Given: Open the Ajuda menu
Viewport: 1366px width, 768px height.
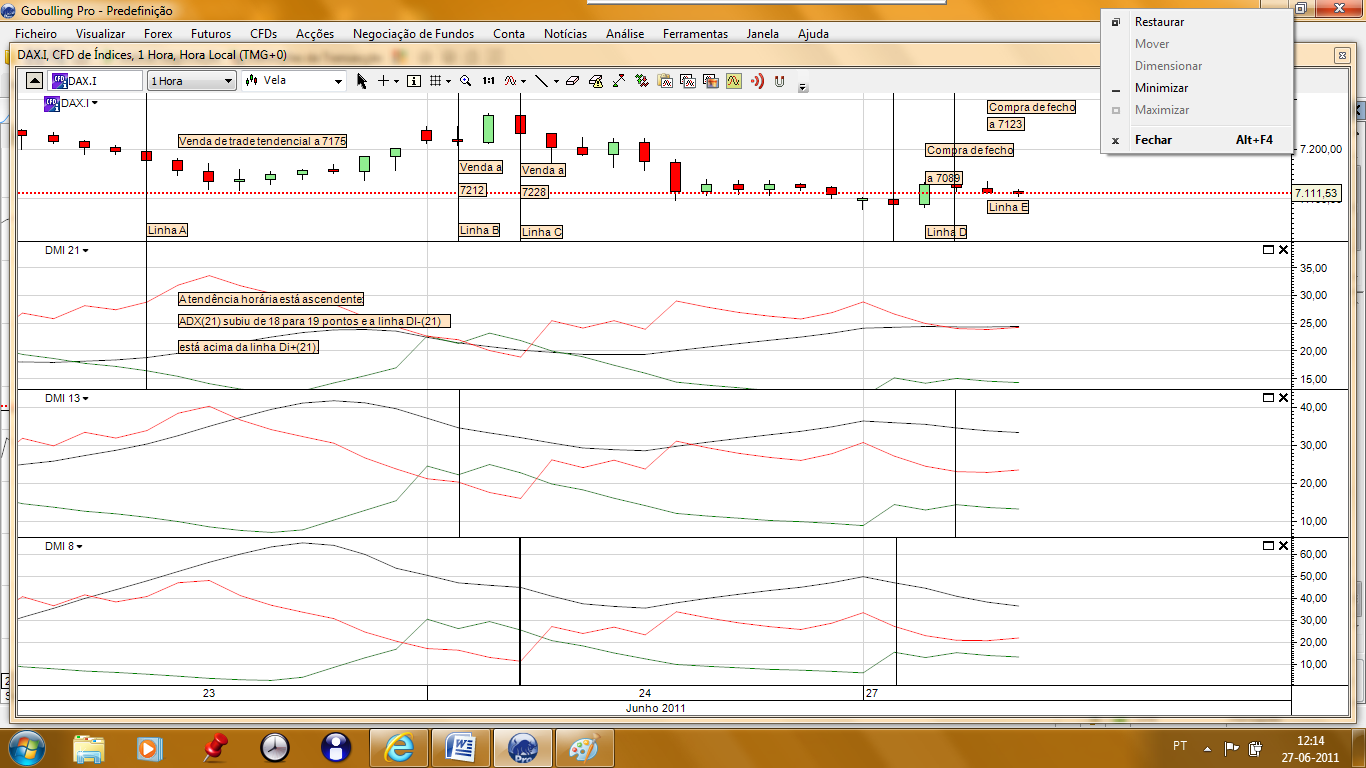Looking at the screenshot, I should tap(813, 34).
